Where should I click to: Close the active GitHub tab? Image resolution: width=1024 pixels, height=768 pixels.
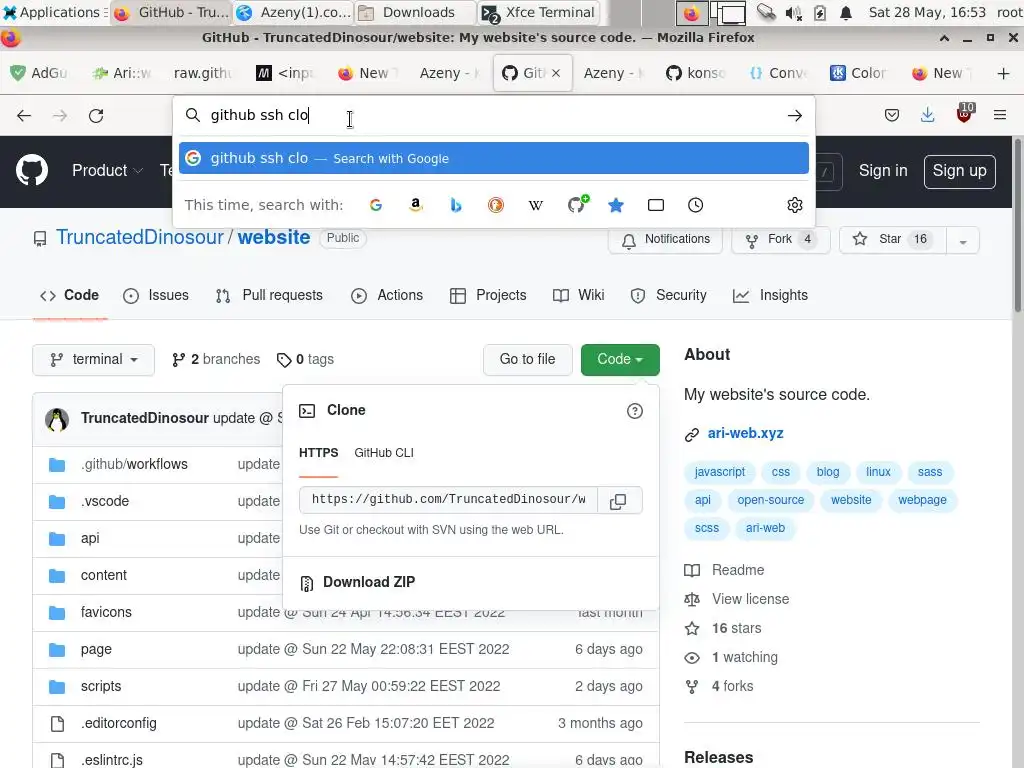pyautogui.click(x=556, y=73)
